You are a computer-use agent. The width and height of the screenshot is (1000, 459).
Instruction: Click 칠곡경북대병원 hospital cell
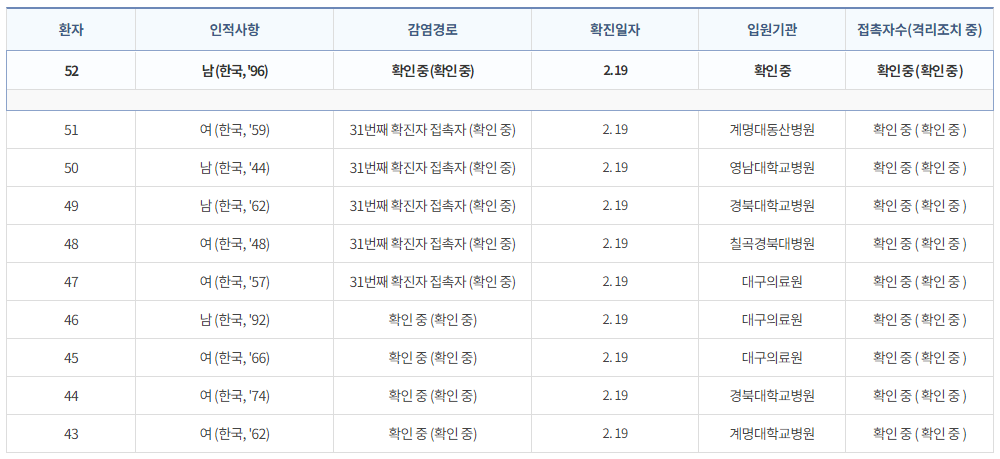[x=772, y=244]
